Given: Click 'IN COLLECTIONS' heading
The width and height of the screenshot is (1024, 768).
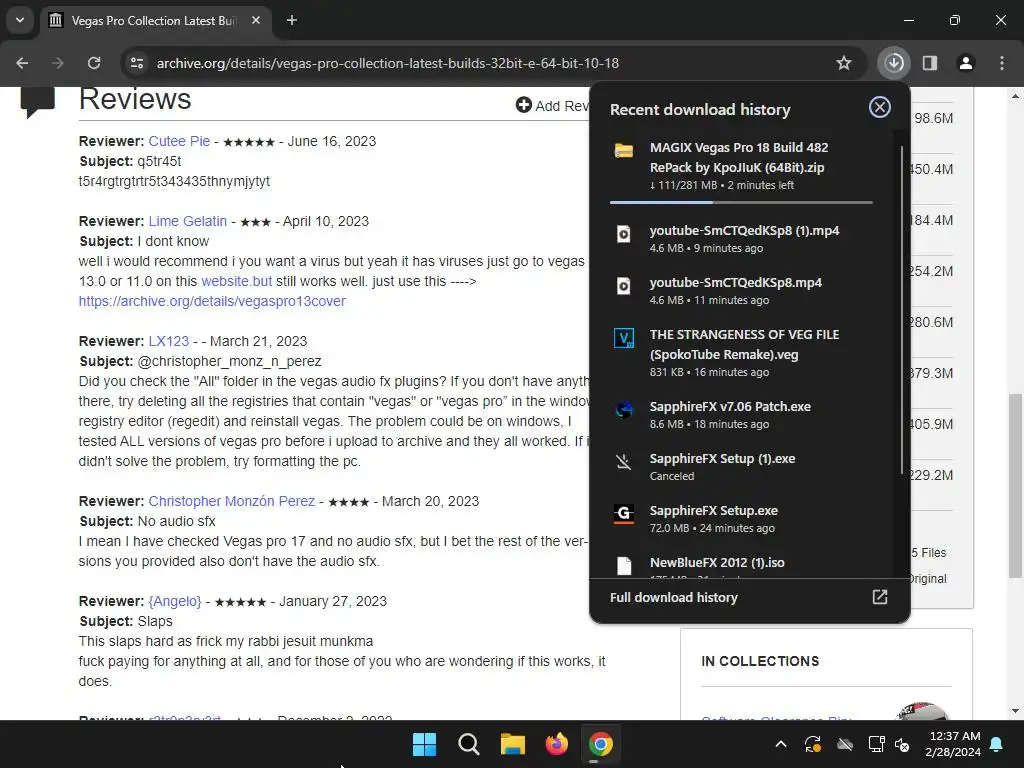Looking at the screenshot, I should [760, 661].
